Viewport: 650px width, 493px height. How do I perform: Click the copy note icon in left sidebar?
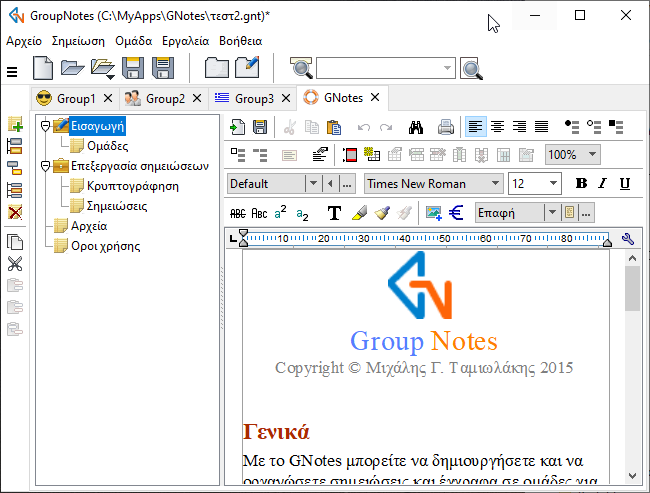[x=15, y=242]
